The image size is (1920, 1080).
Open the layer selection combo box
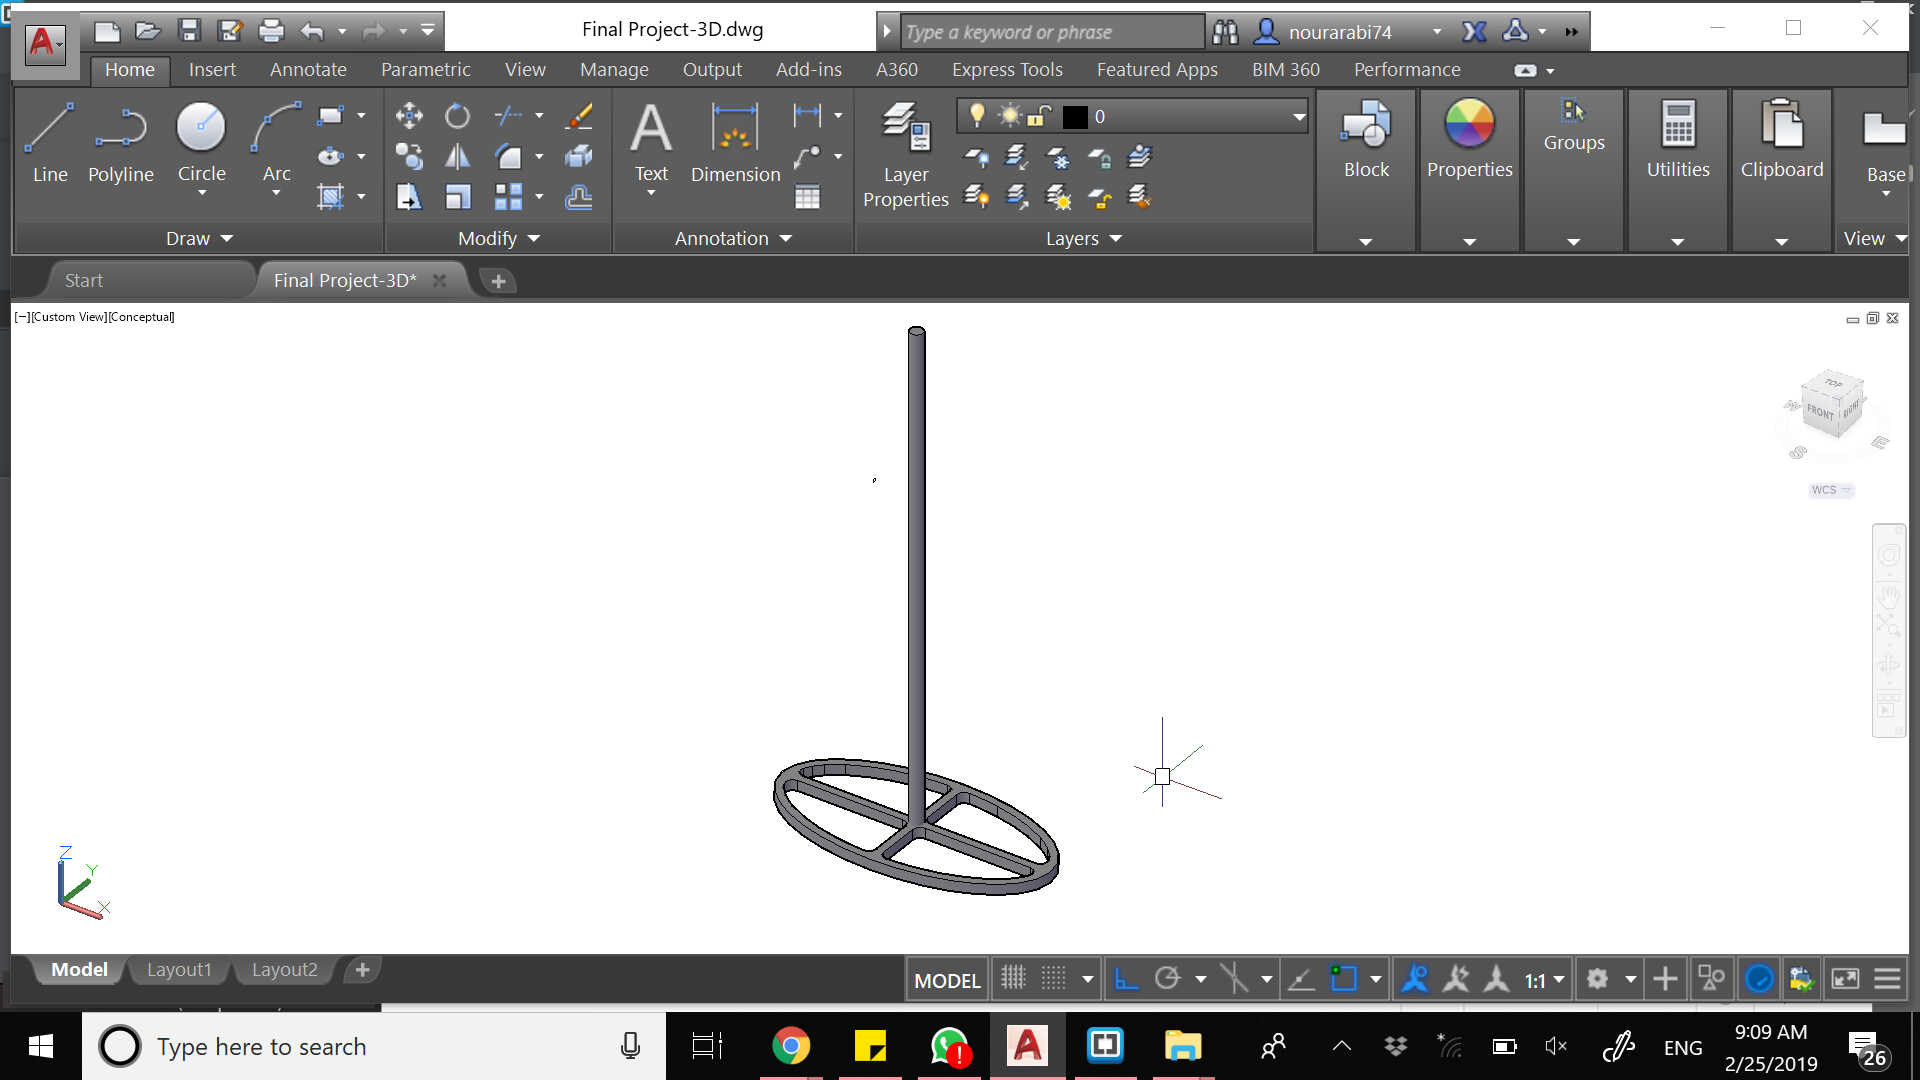(1298, 117)
